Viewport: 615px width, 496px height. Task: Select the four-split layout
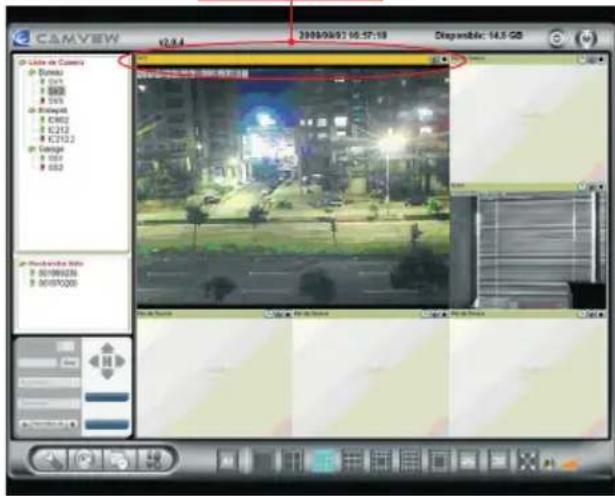292,460
